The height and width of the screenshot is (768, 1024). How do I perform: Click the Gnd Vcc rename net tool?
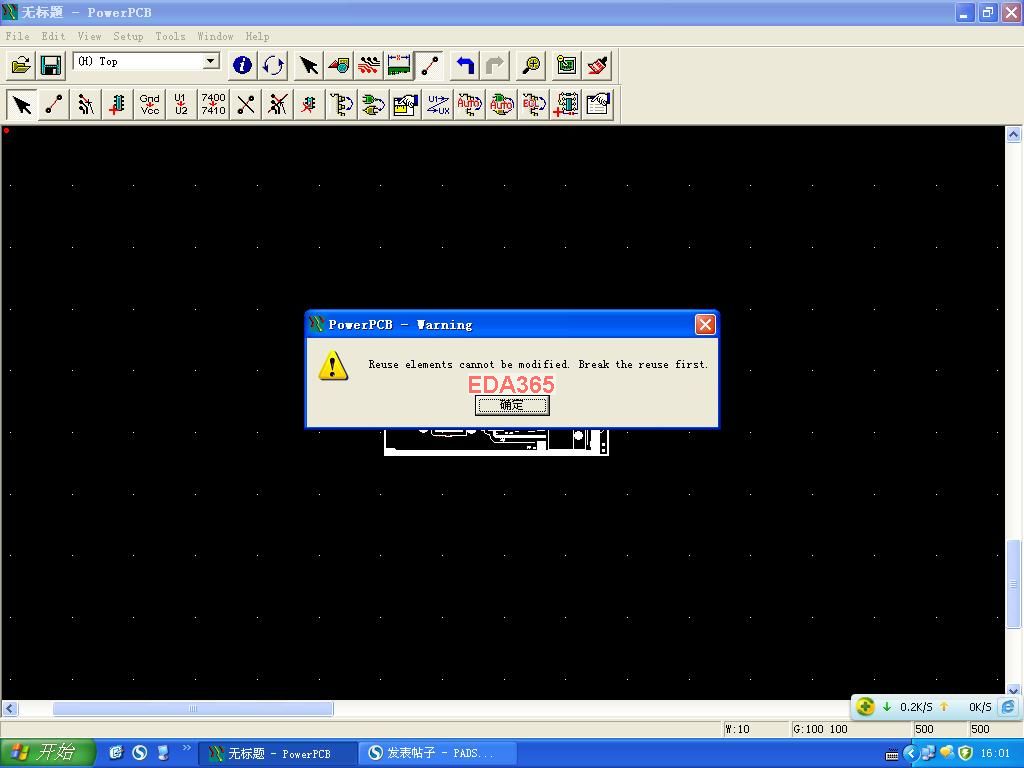point(150,104)
